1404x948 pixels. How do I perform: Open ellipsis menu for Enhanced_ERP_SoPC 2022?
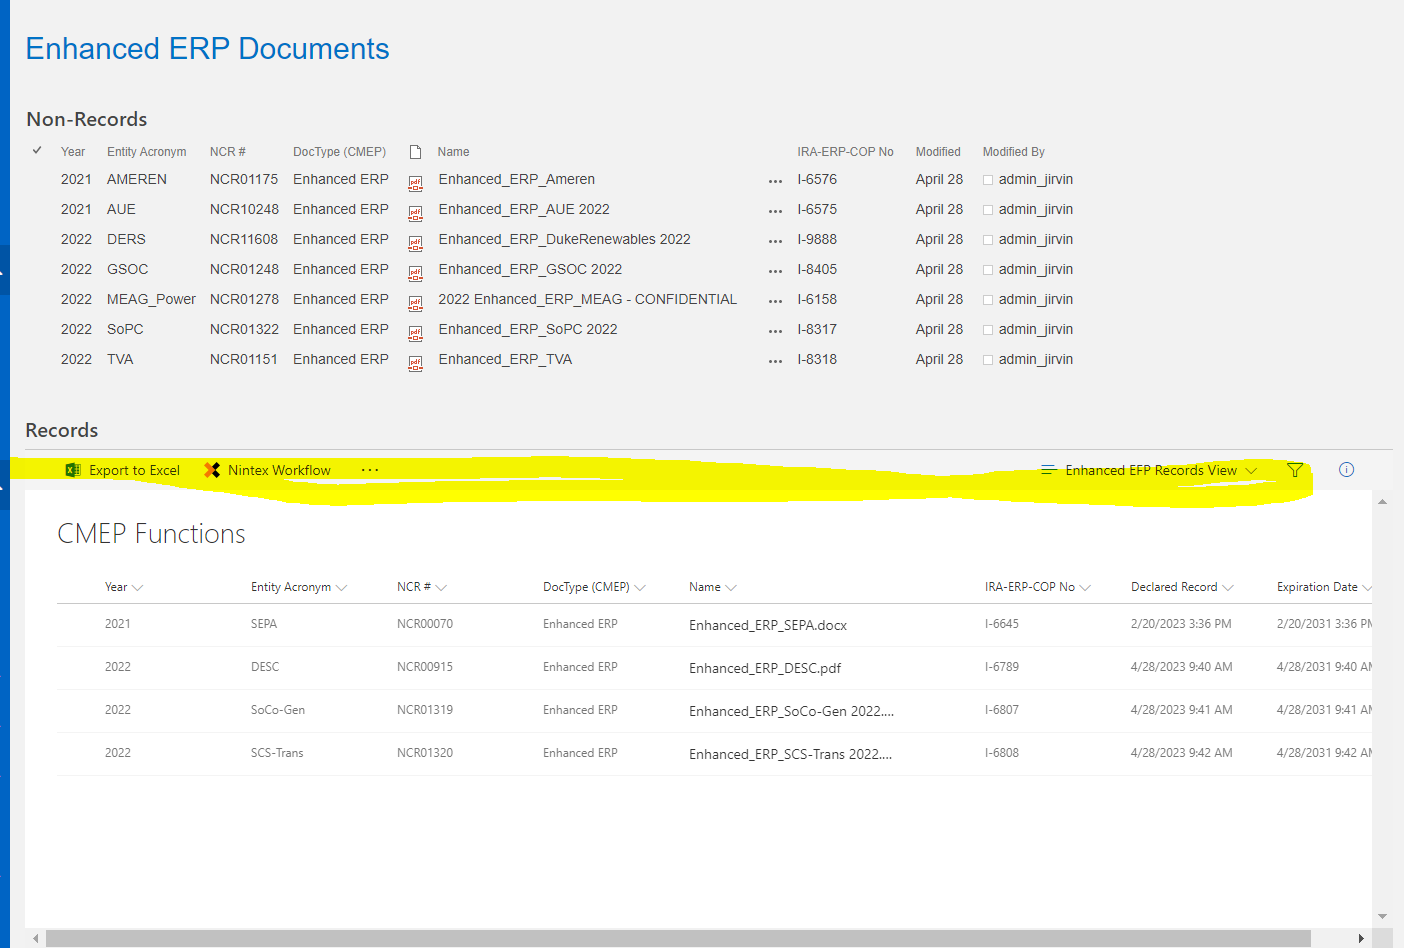pos(775,332)
